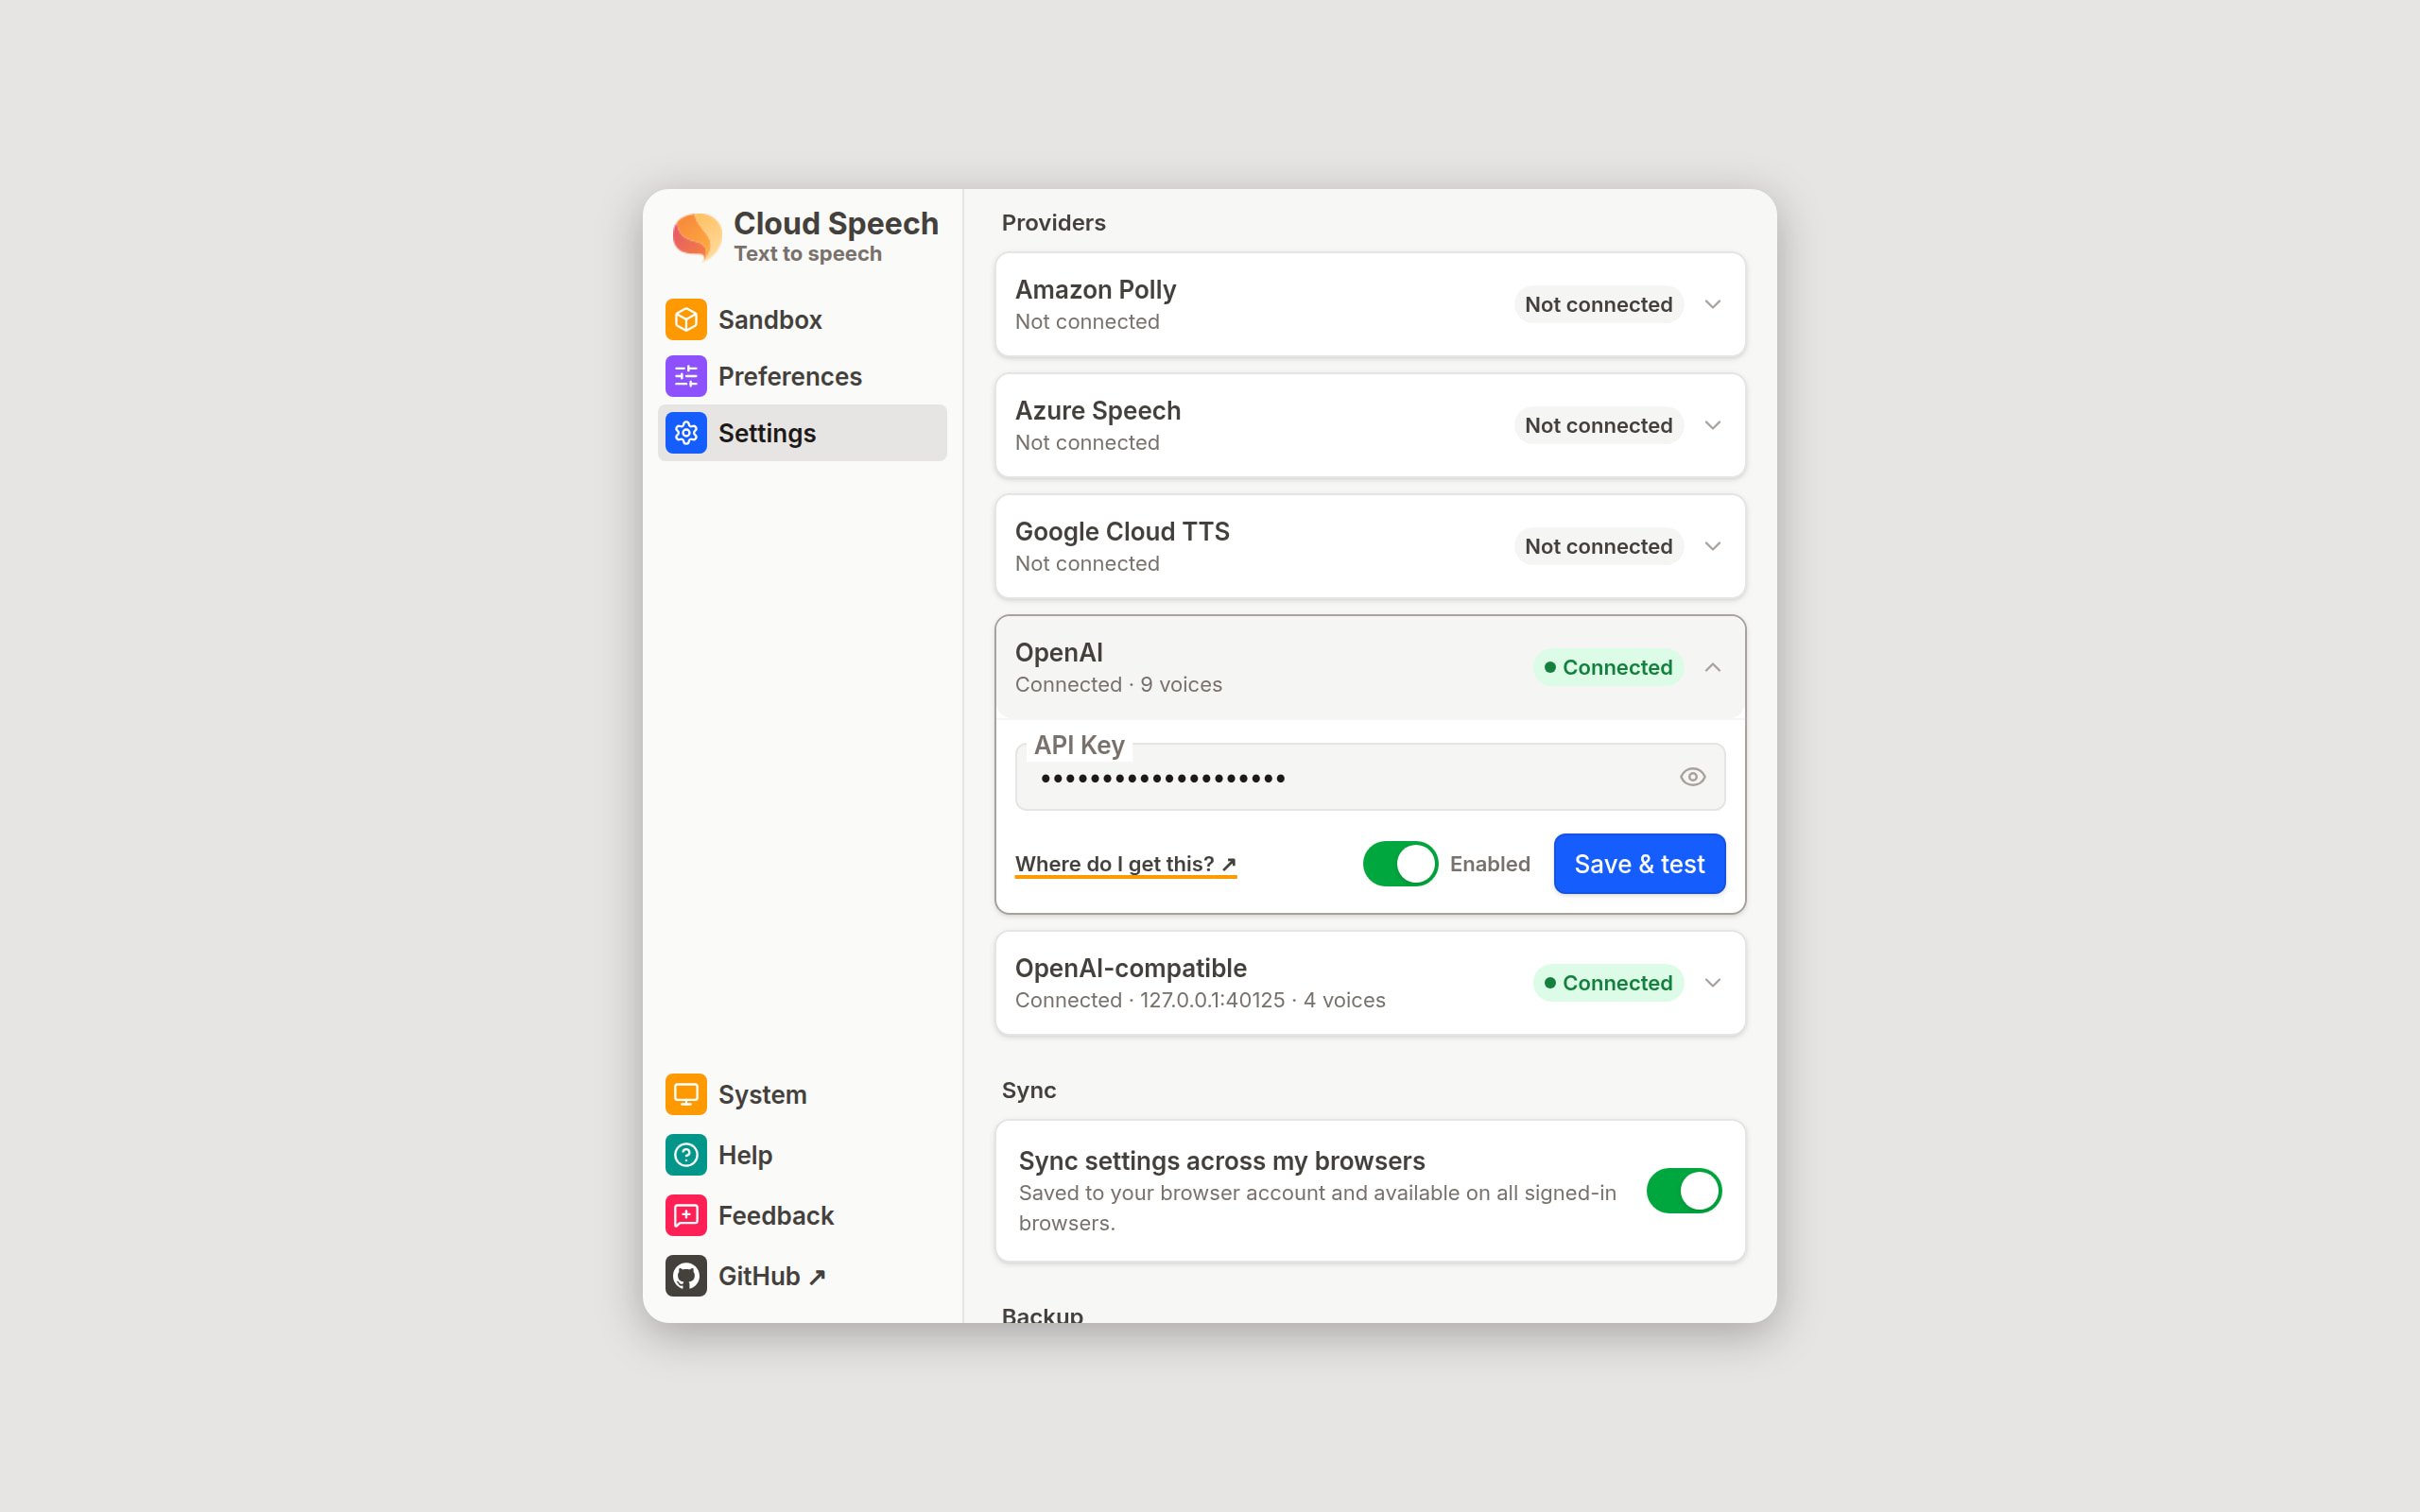Viewport: 2420px width, 1512px height.
Task: Click the OpenAI green Connected badge
Action: tap(1608, 667)
